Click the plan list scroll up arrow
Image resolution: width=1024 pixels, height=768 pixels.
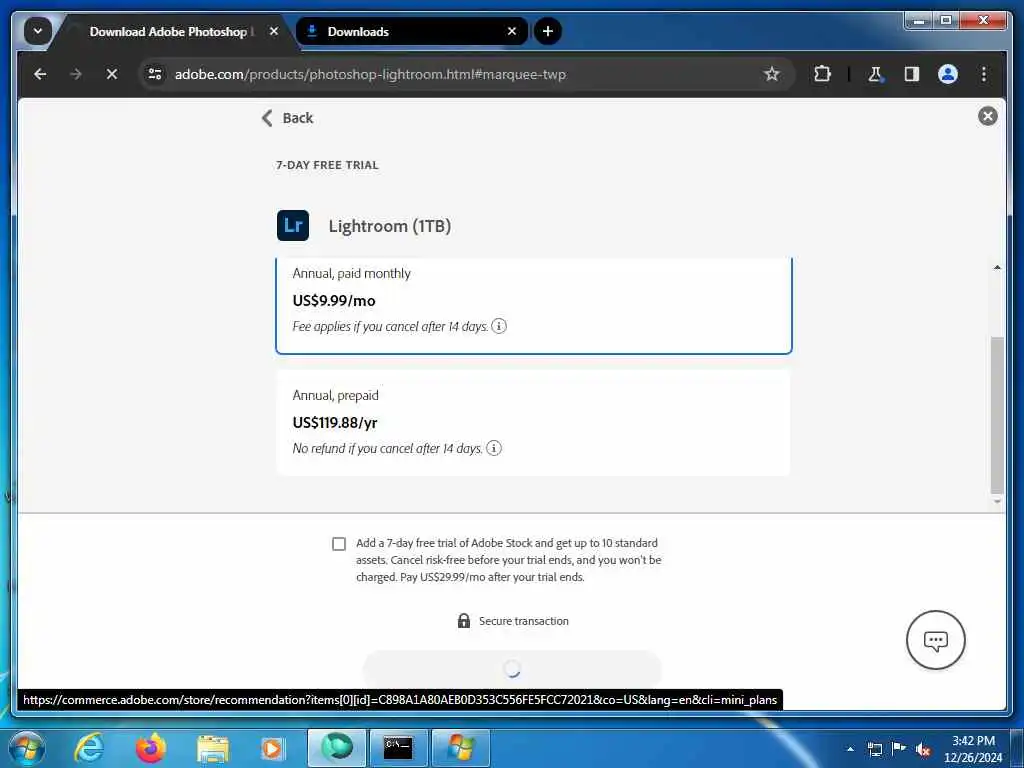[x=997, y=267]
